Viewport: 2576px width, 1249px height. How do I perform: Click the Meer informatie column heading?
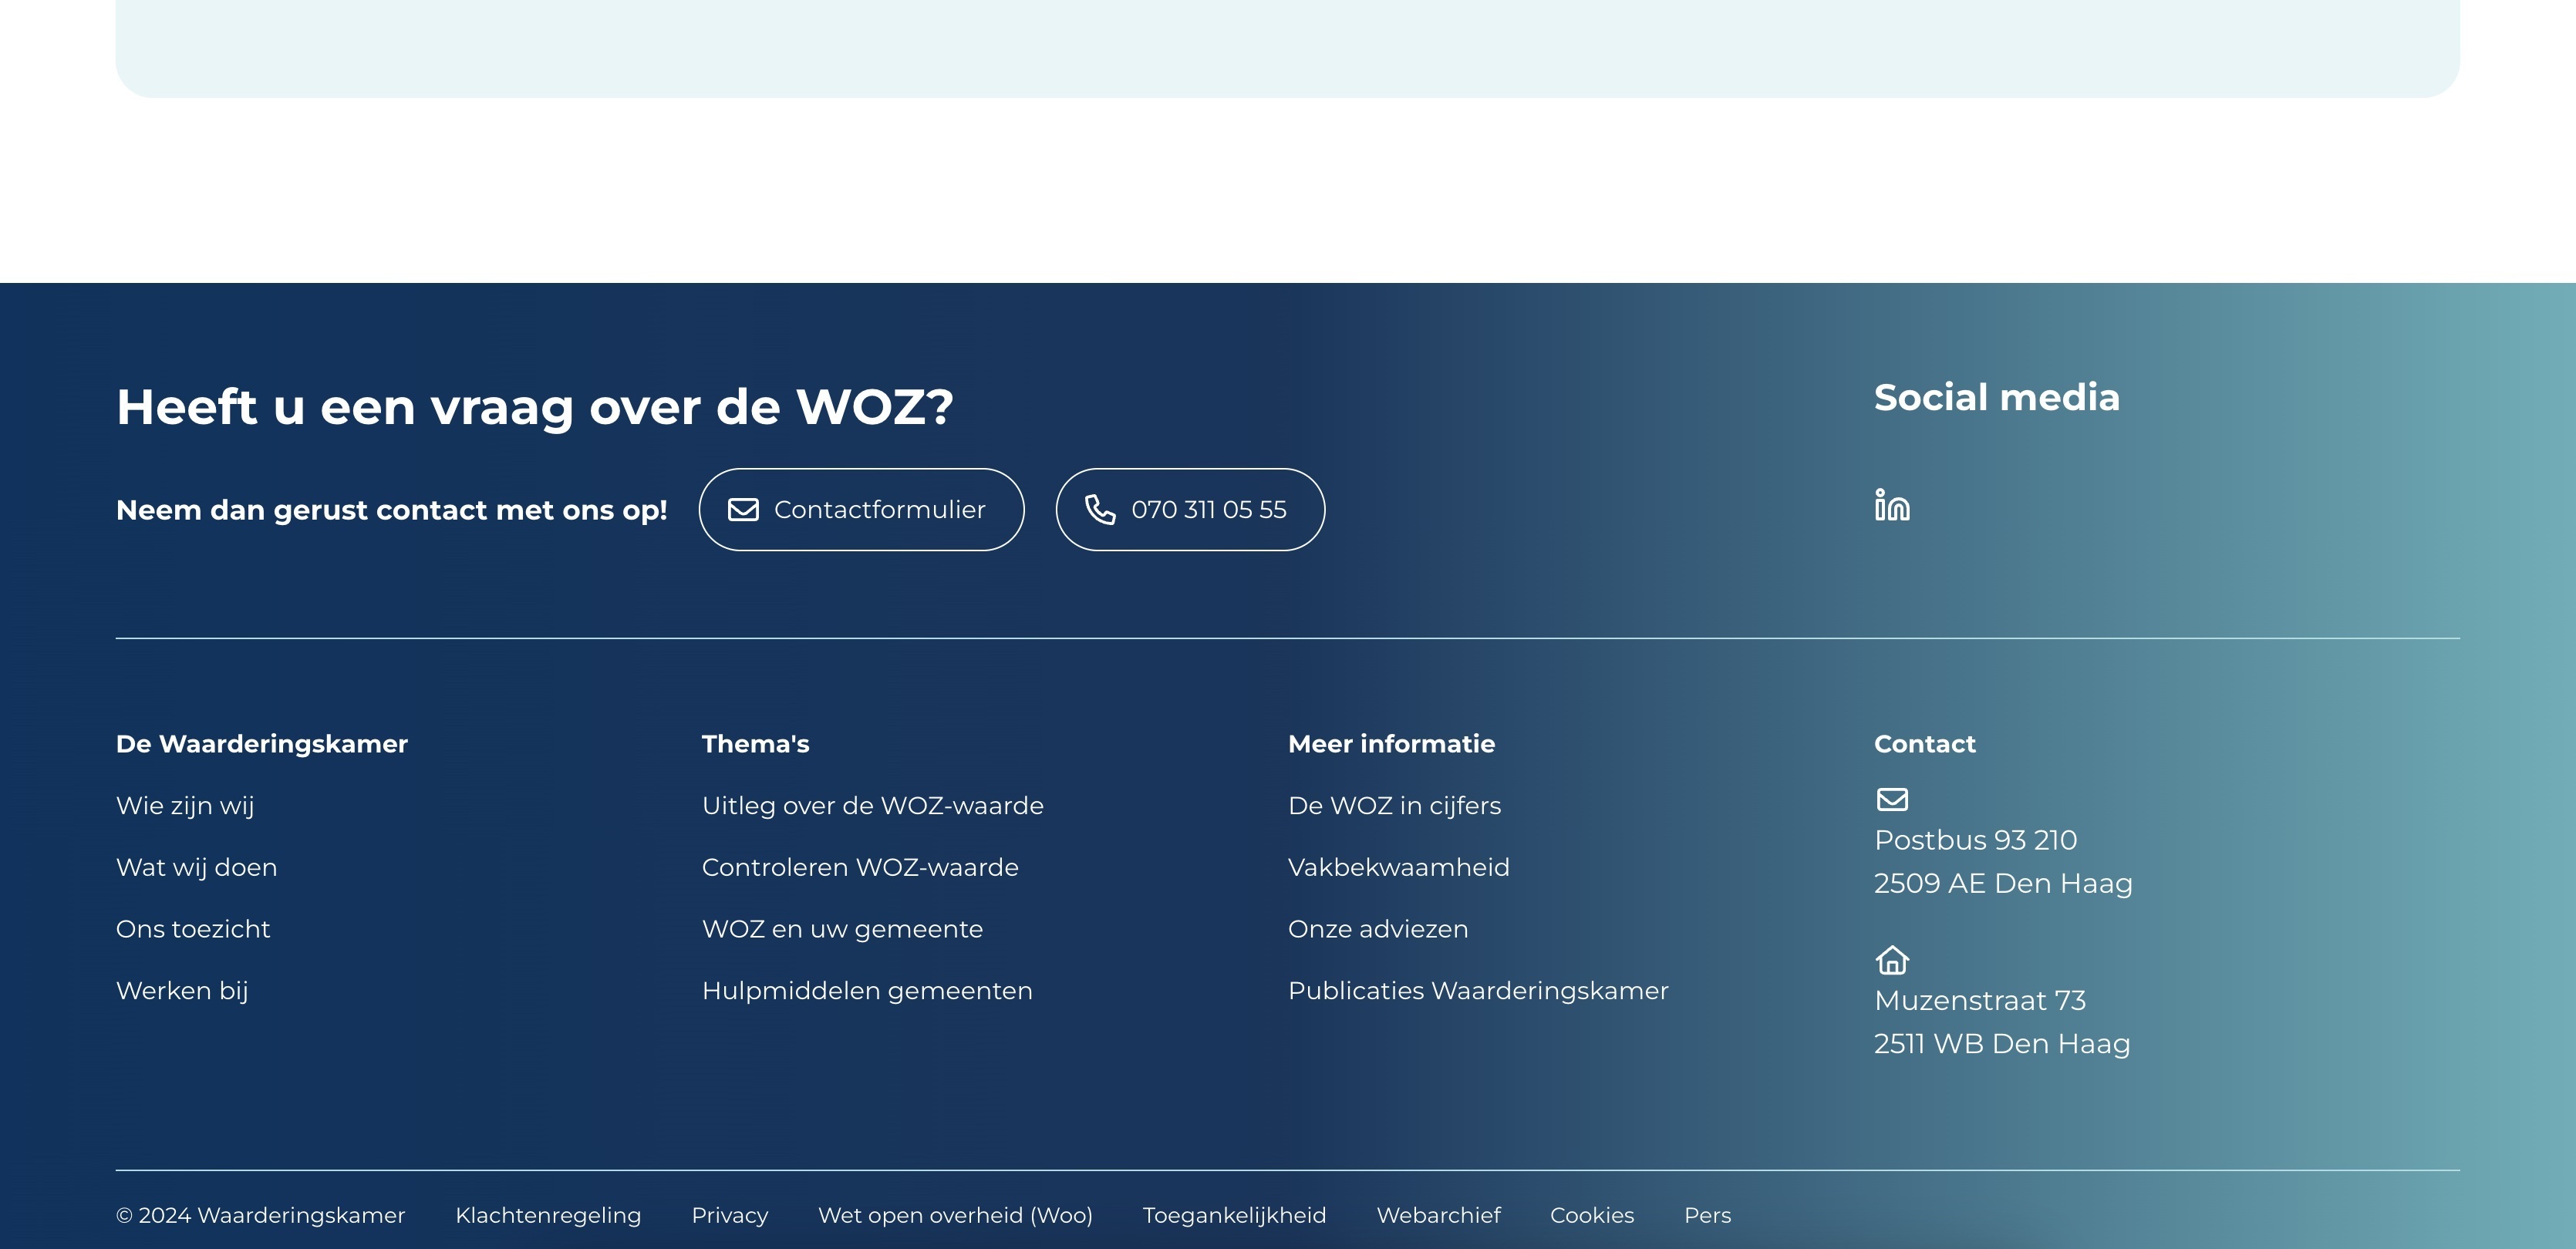click(1391, 744)
